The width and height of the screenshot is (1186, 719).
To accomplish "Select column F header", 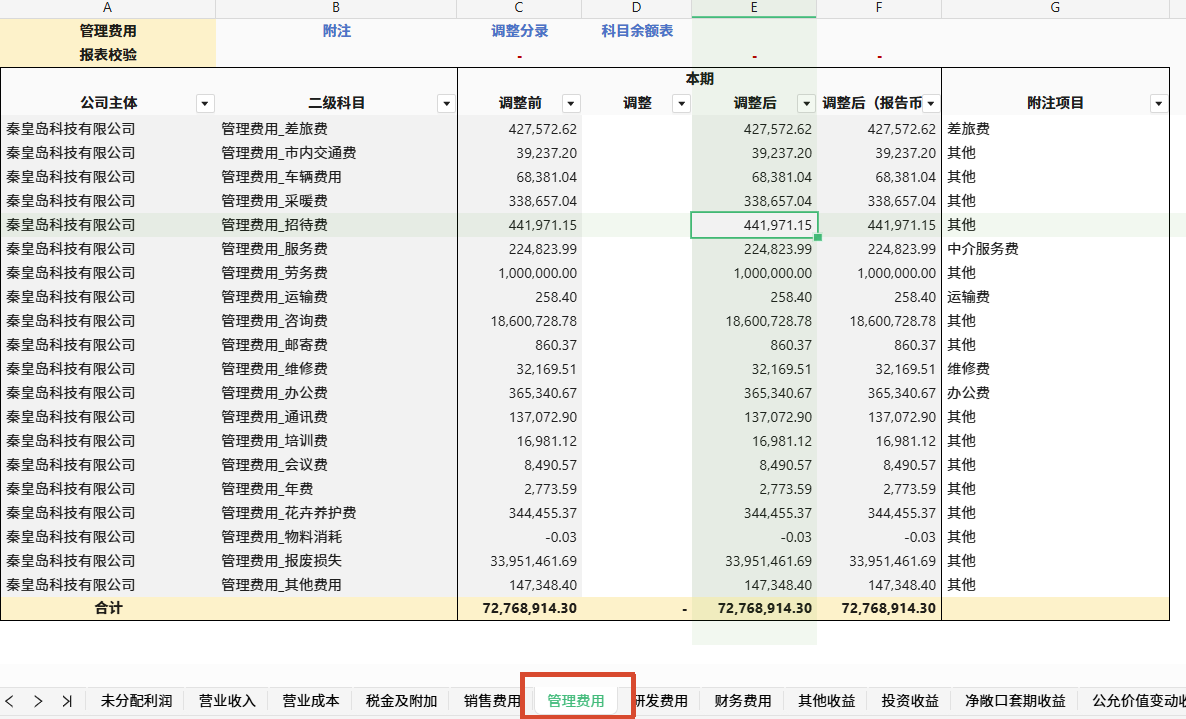I will [879, 8].
